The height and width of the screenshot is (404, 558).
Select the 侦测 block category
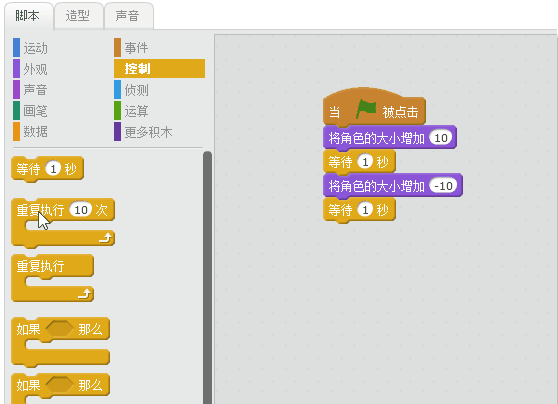[136, 90]
